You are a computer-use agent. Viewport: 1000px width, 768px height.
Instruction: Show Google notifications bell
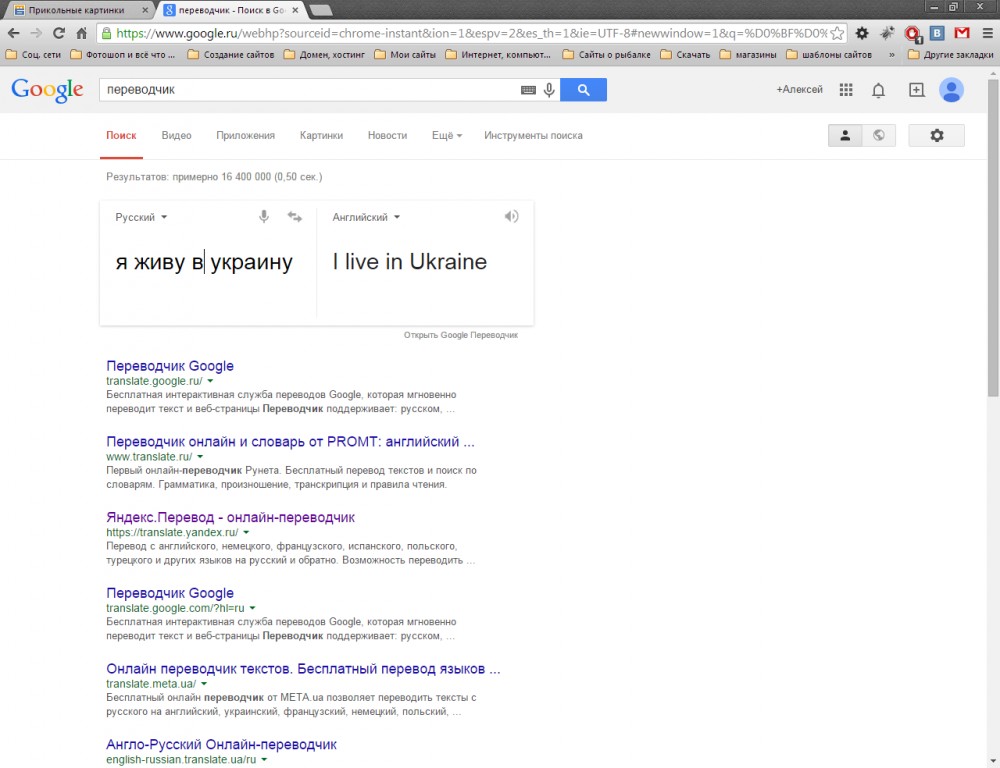(x=878, y=90)
